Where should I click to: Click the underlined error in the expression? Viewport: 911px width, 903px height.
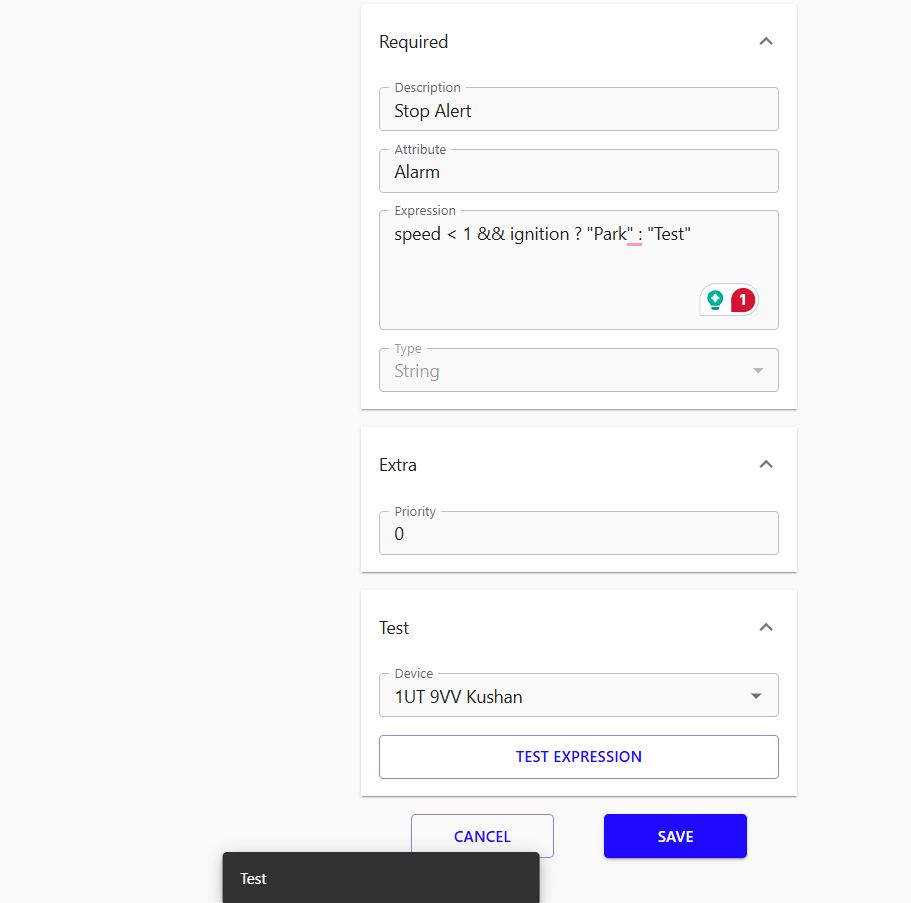[x=634, y=236]
